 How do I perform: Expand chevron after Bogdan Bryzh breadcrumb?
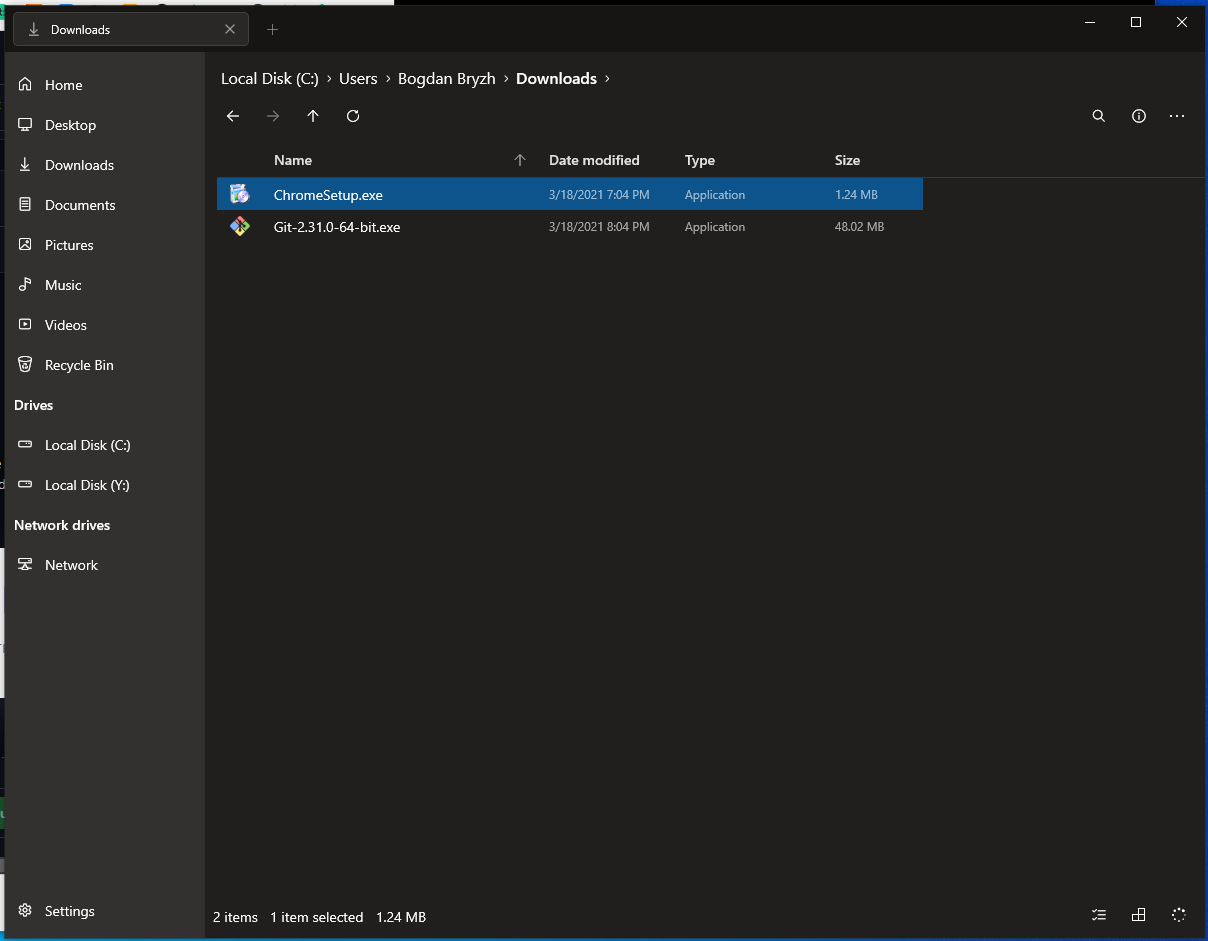506,79
